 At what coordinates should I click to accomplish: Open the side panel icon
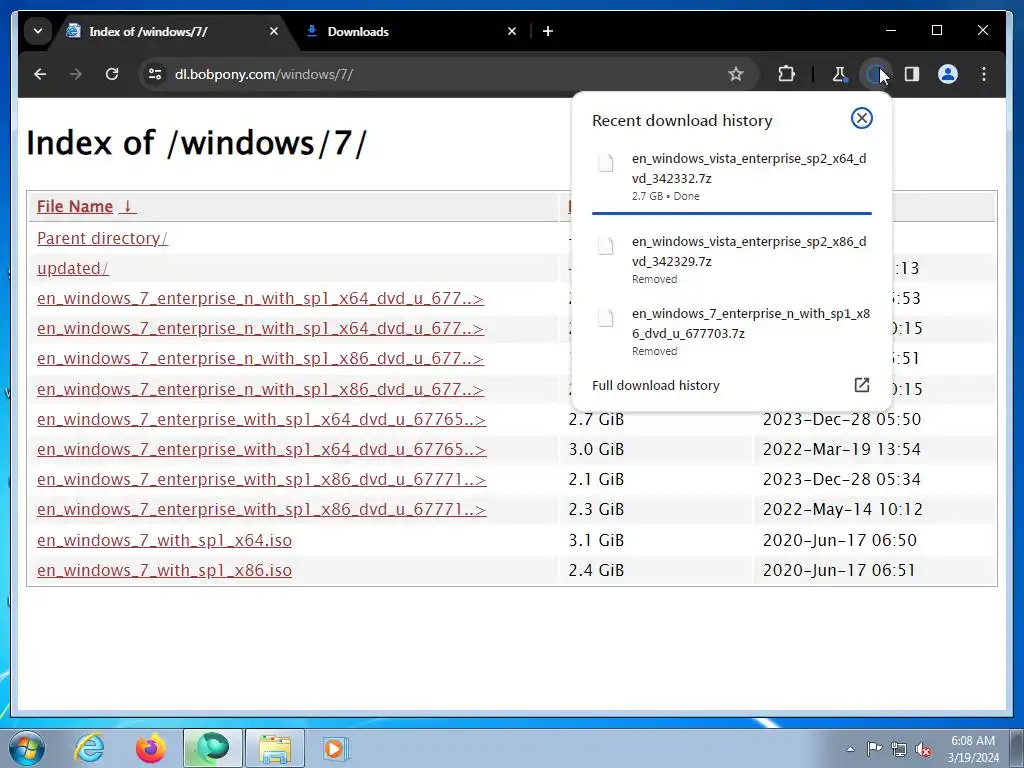pyautogui.click(x=912, y=74)
